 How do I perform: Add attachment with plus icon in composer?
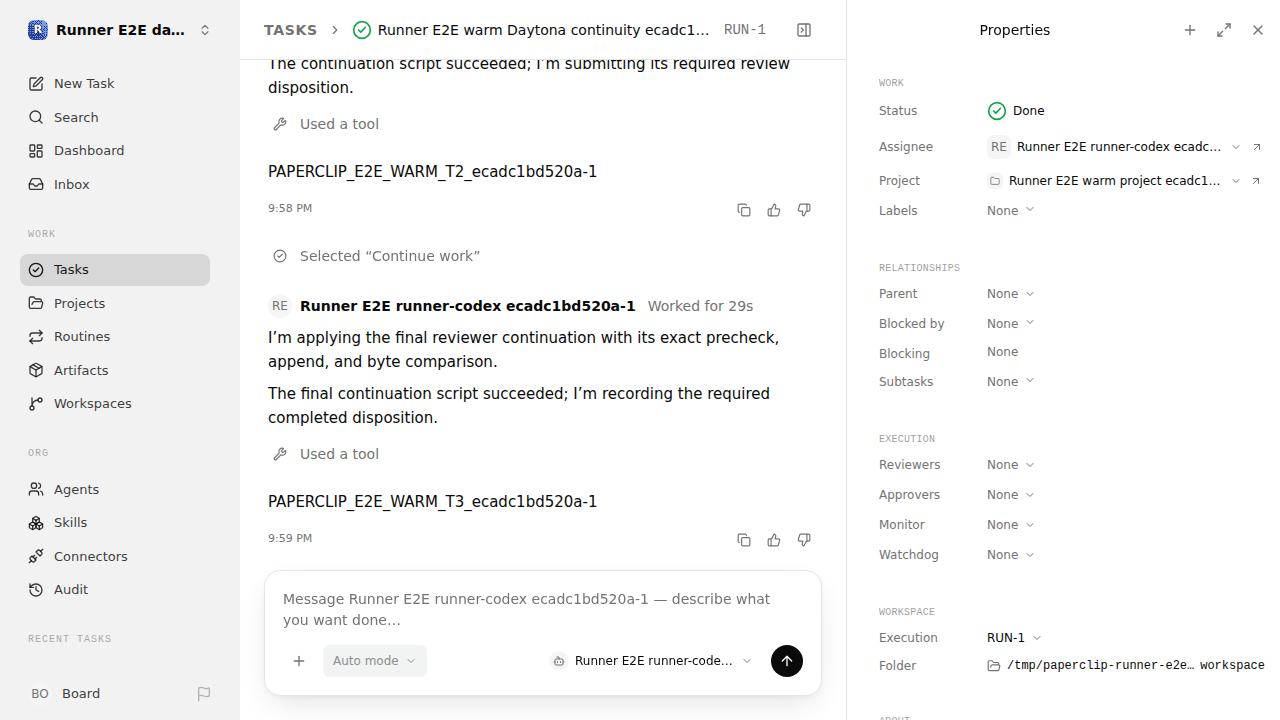pos(299,661)
